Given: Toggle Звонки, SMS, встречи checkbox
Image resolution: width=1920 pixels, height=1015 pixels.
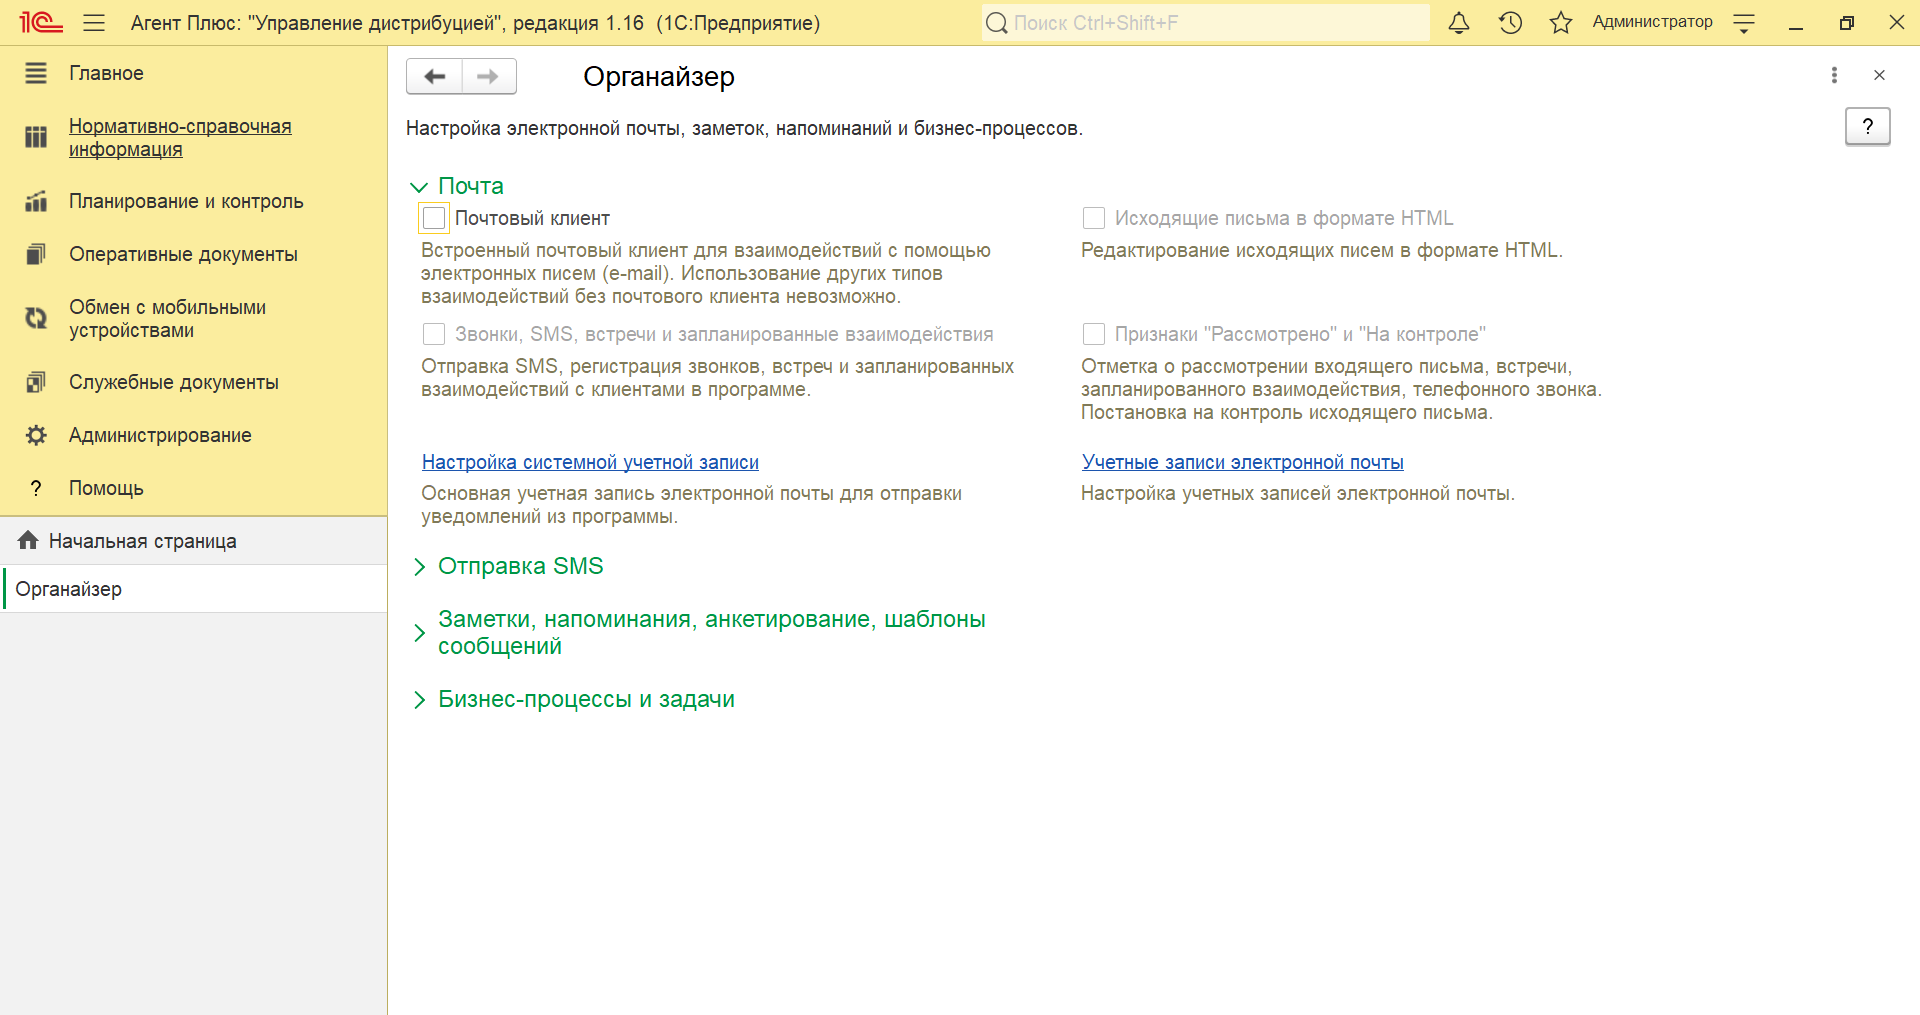Looking at the screenshot, I should [434, 334].
